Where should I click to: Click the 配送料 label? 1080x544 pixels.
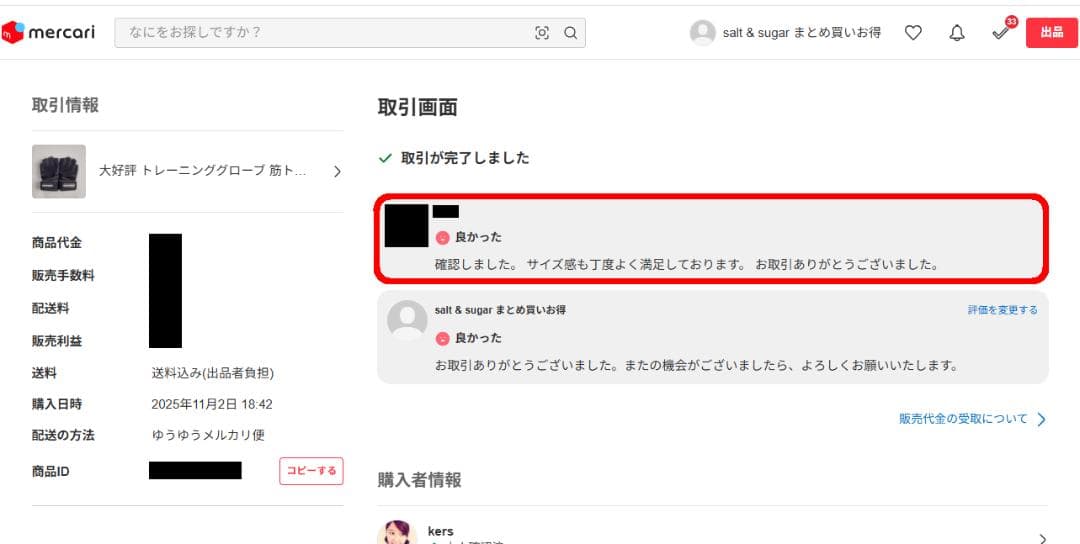pyautogui.click(x=50, y=308)
